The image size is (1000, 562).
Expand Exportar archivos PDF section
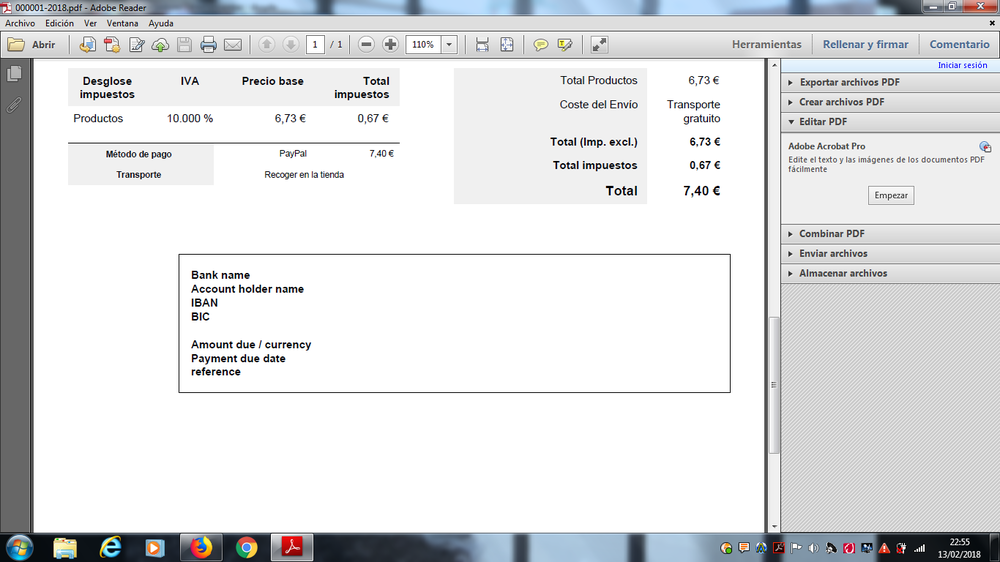(890, 82)
